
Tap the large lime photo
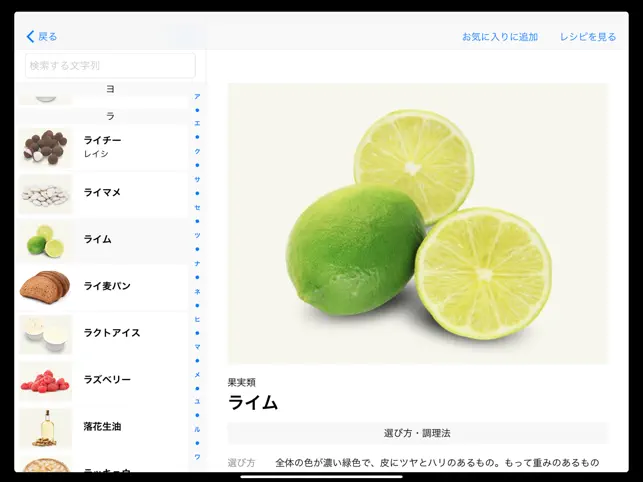[418, 224]
